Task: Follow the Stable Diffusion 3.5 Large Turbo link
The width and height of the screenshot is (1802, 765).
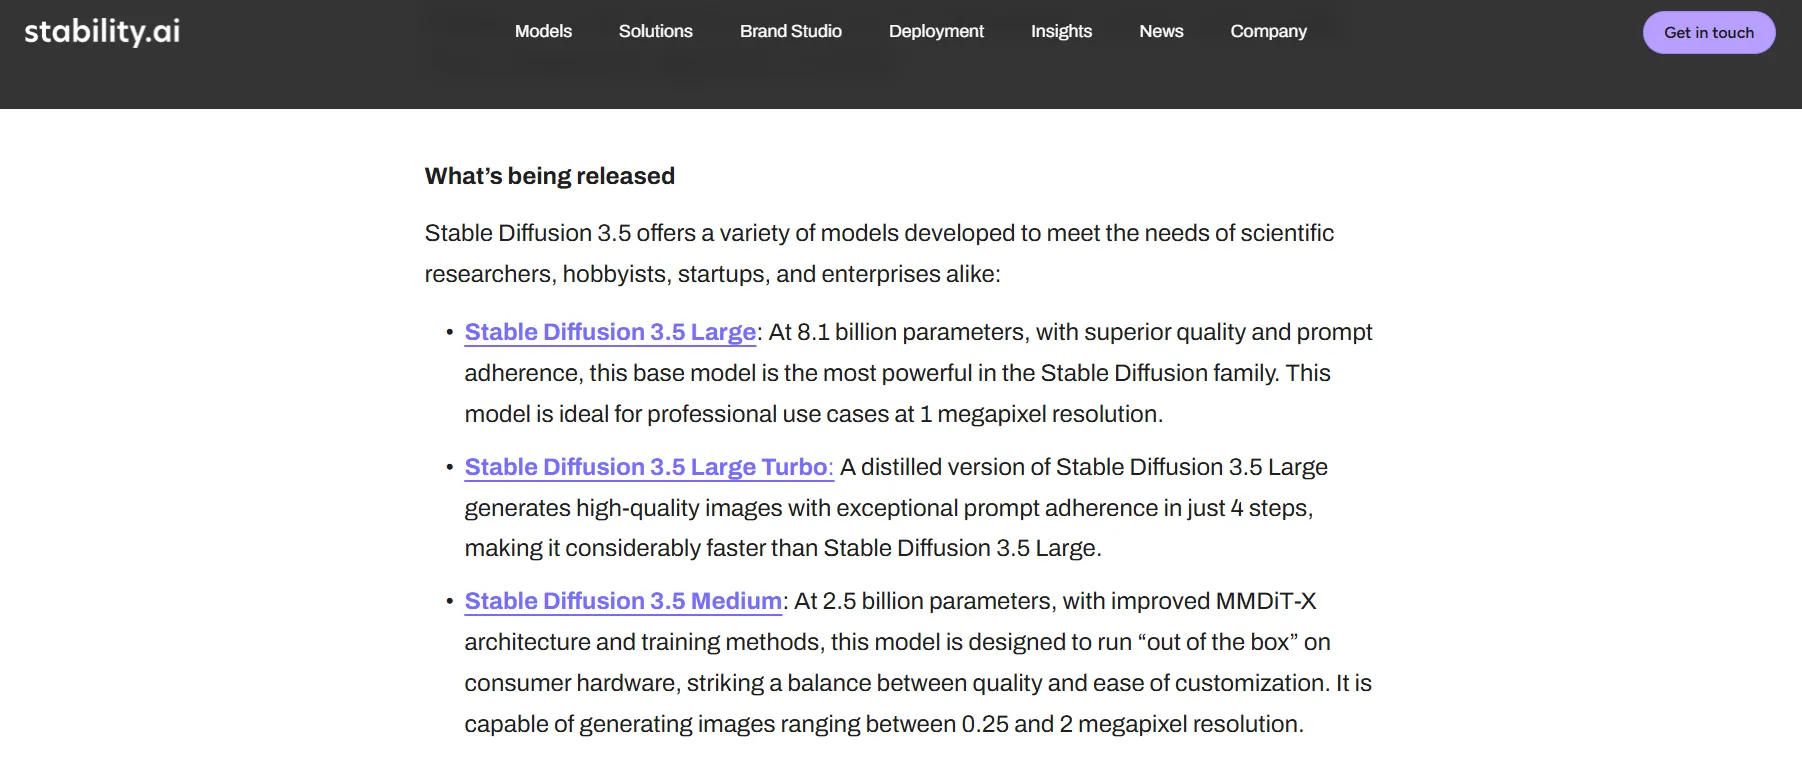Action: (x=648, y=467)
